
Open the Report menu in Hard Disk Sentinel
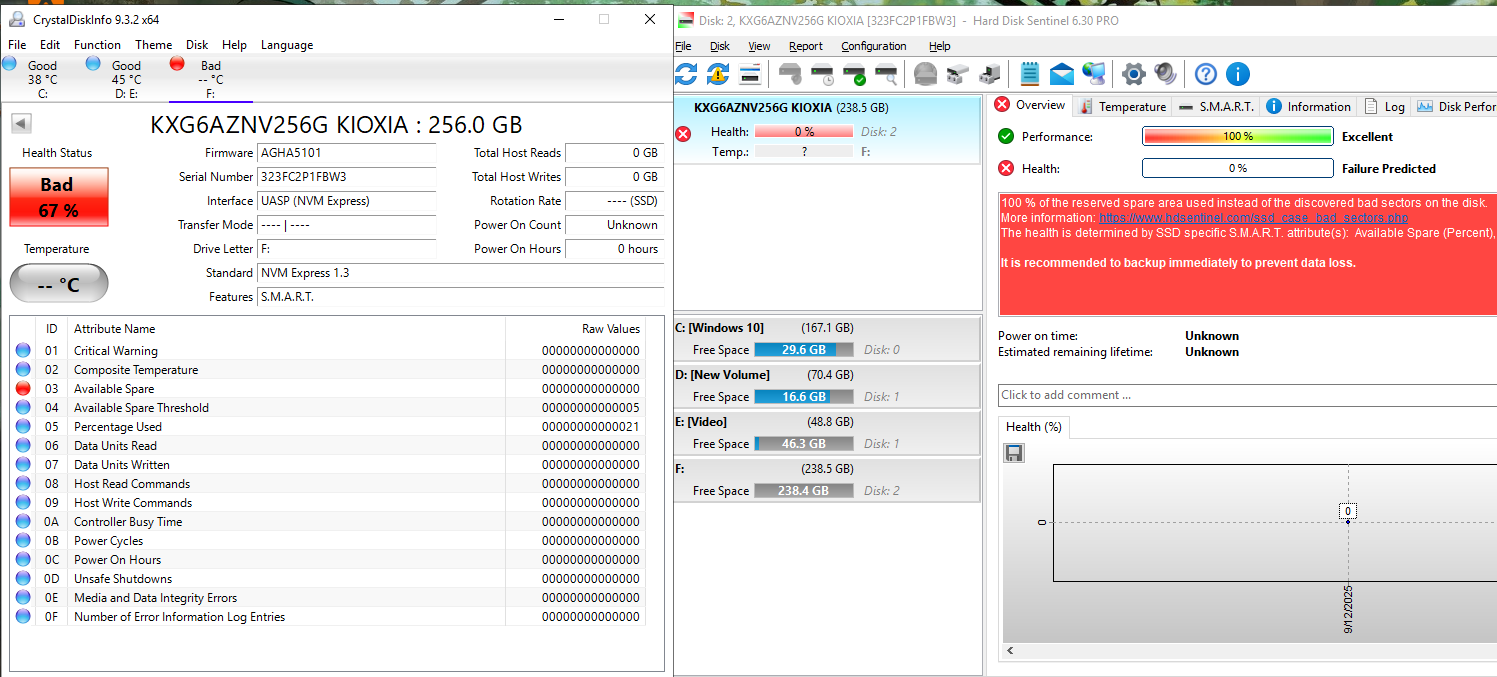[x=805, y=46]
